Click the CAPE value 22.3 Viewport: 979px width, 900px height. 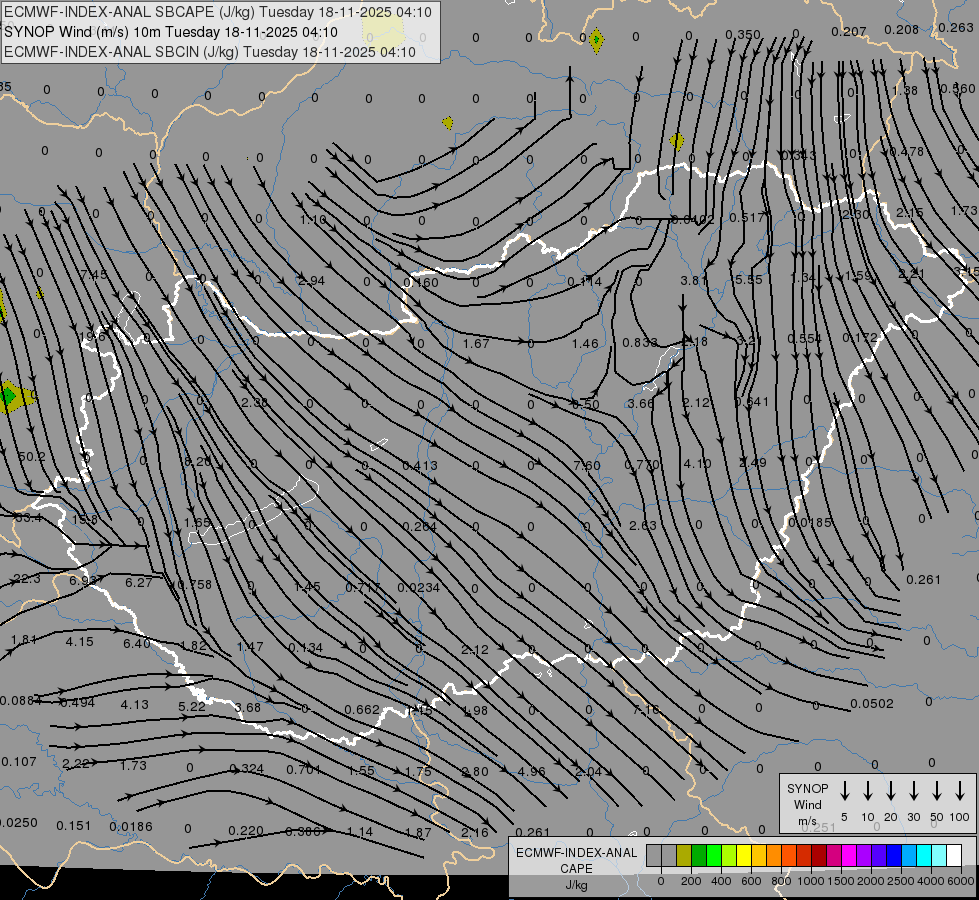point(27,579)
